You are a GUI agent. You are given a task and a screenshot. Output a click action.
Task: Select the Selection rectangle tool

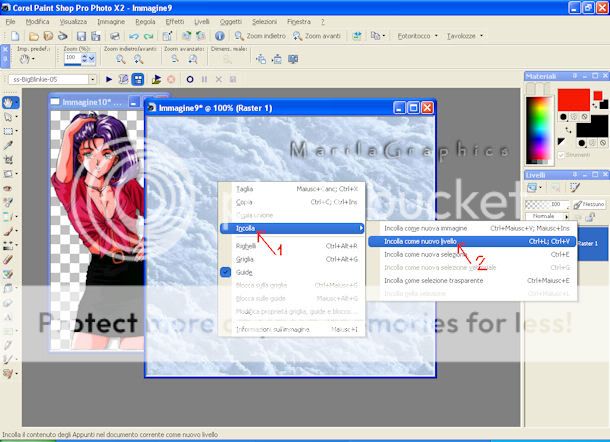[x=8, y=131]
